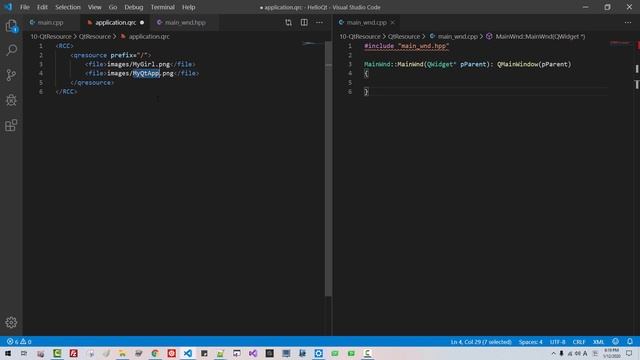Image resolution: width=640 pixels, height=360 pixels.
Task: Open the Help menu
Action: click(188, 7)
